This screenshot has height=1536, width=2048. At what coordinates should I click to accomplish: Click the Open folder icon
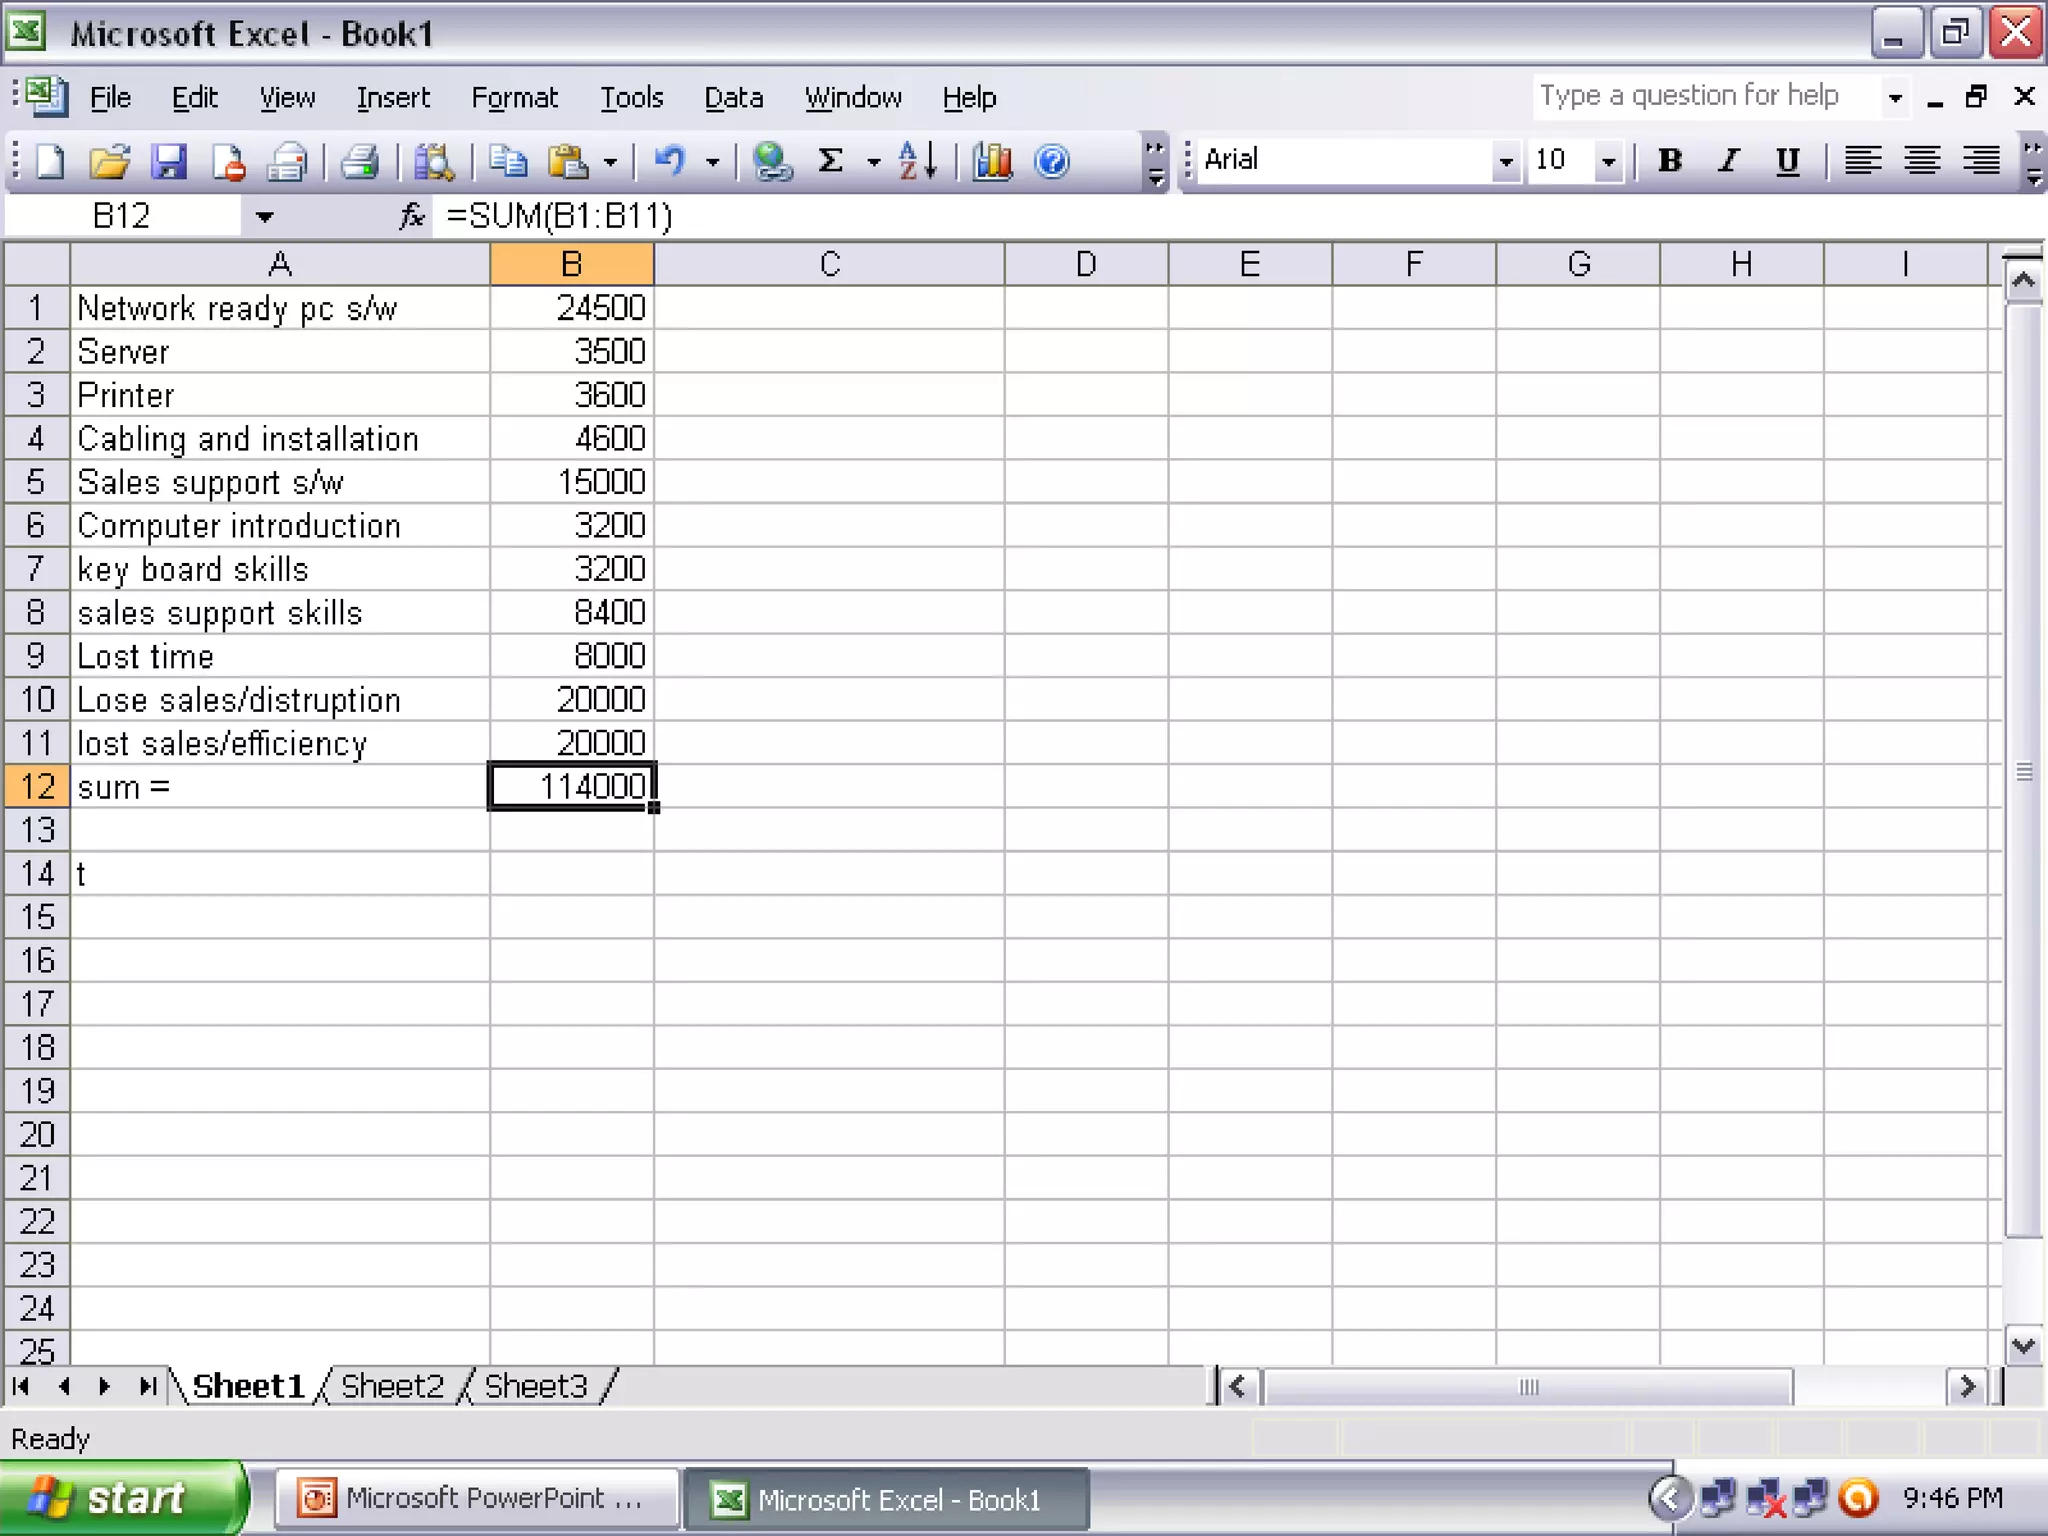[109, 161]
